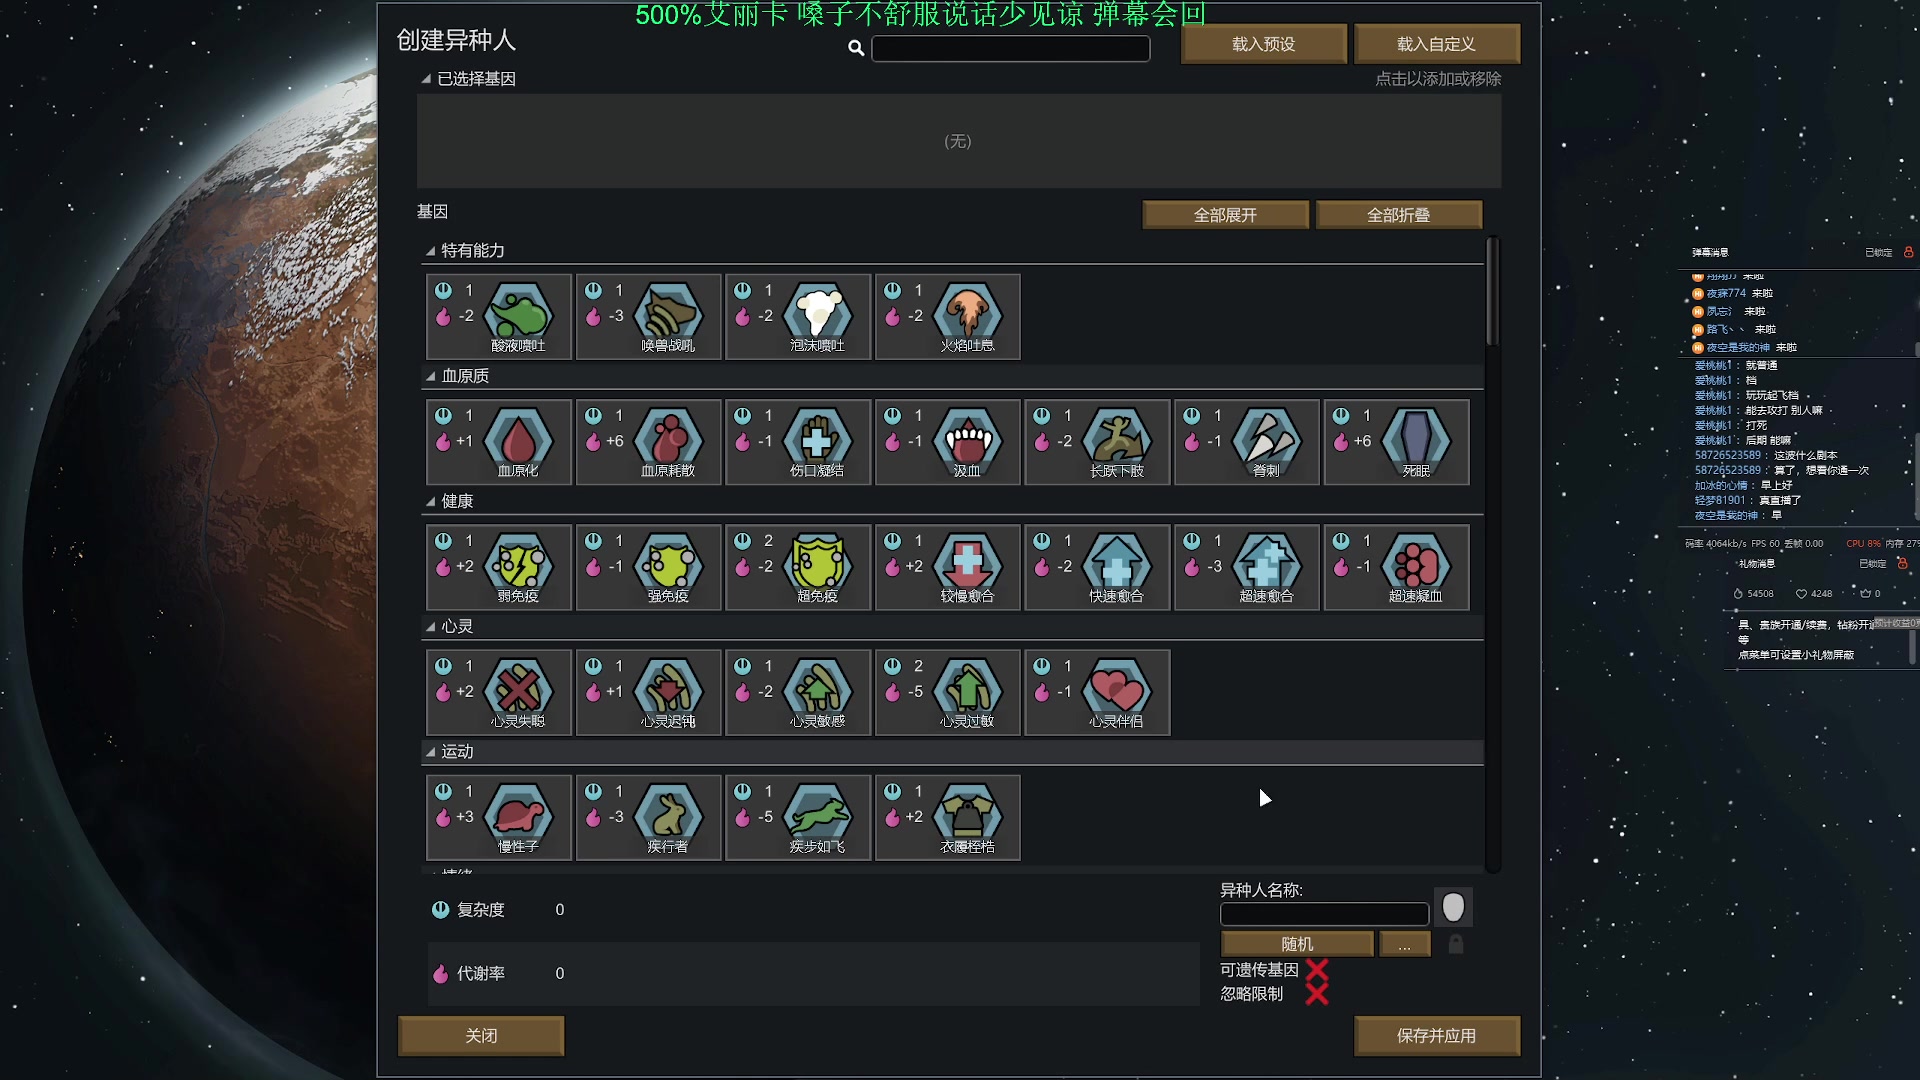Select the 唤兽战吼 animal warcall gene
This screenshot has width=1920, height=1080.
coord(648,317)
